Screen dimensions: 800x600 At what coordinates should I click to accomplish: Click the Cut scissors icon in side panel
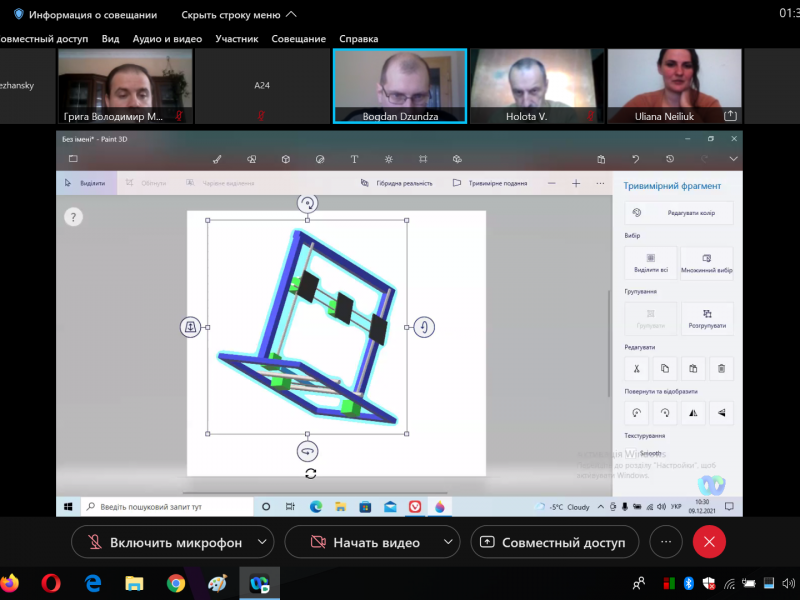tap(636, 369)
